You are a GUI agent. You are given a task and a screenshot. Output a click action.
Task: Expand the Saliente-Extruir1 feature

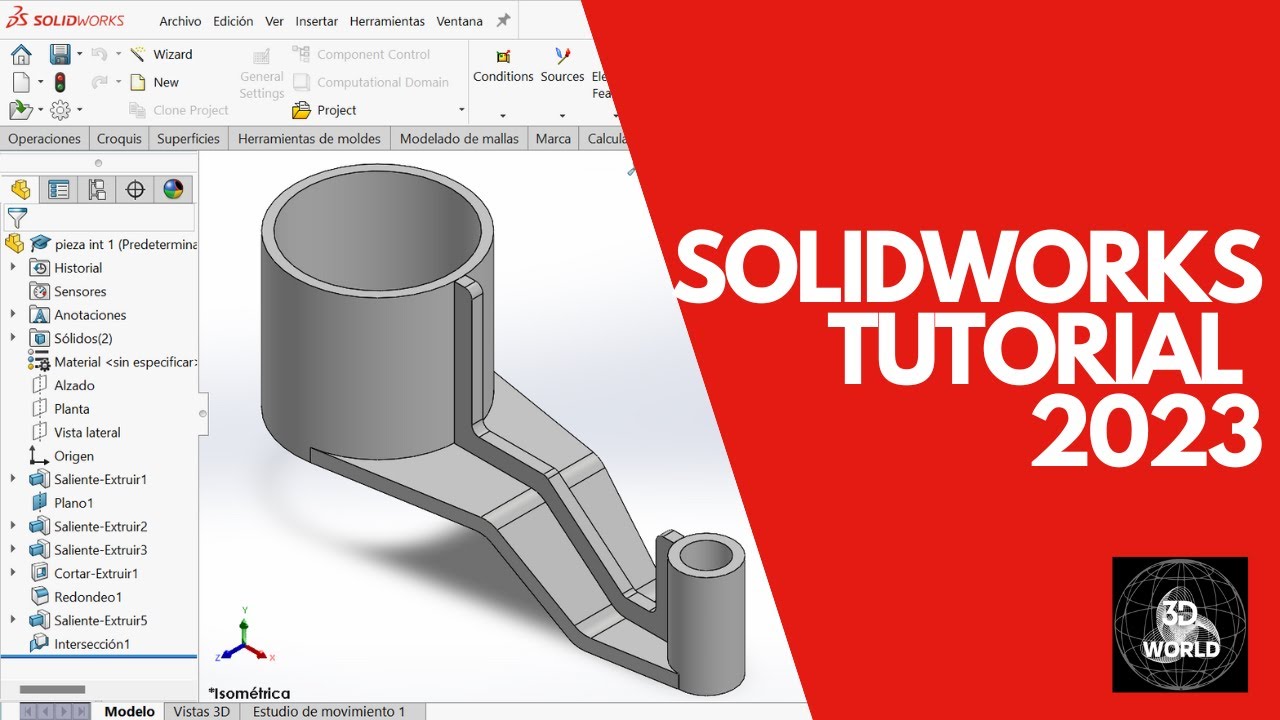click(x=13, y=479)
